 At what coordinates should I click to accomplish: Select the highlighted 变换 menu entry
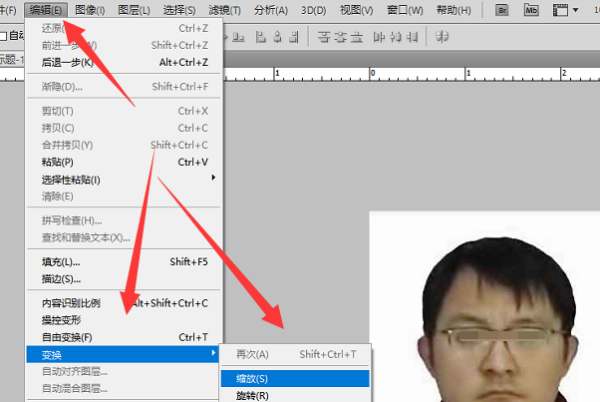(122, 355)
